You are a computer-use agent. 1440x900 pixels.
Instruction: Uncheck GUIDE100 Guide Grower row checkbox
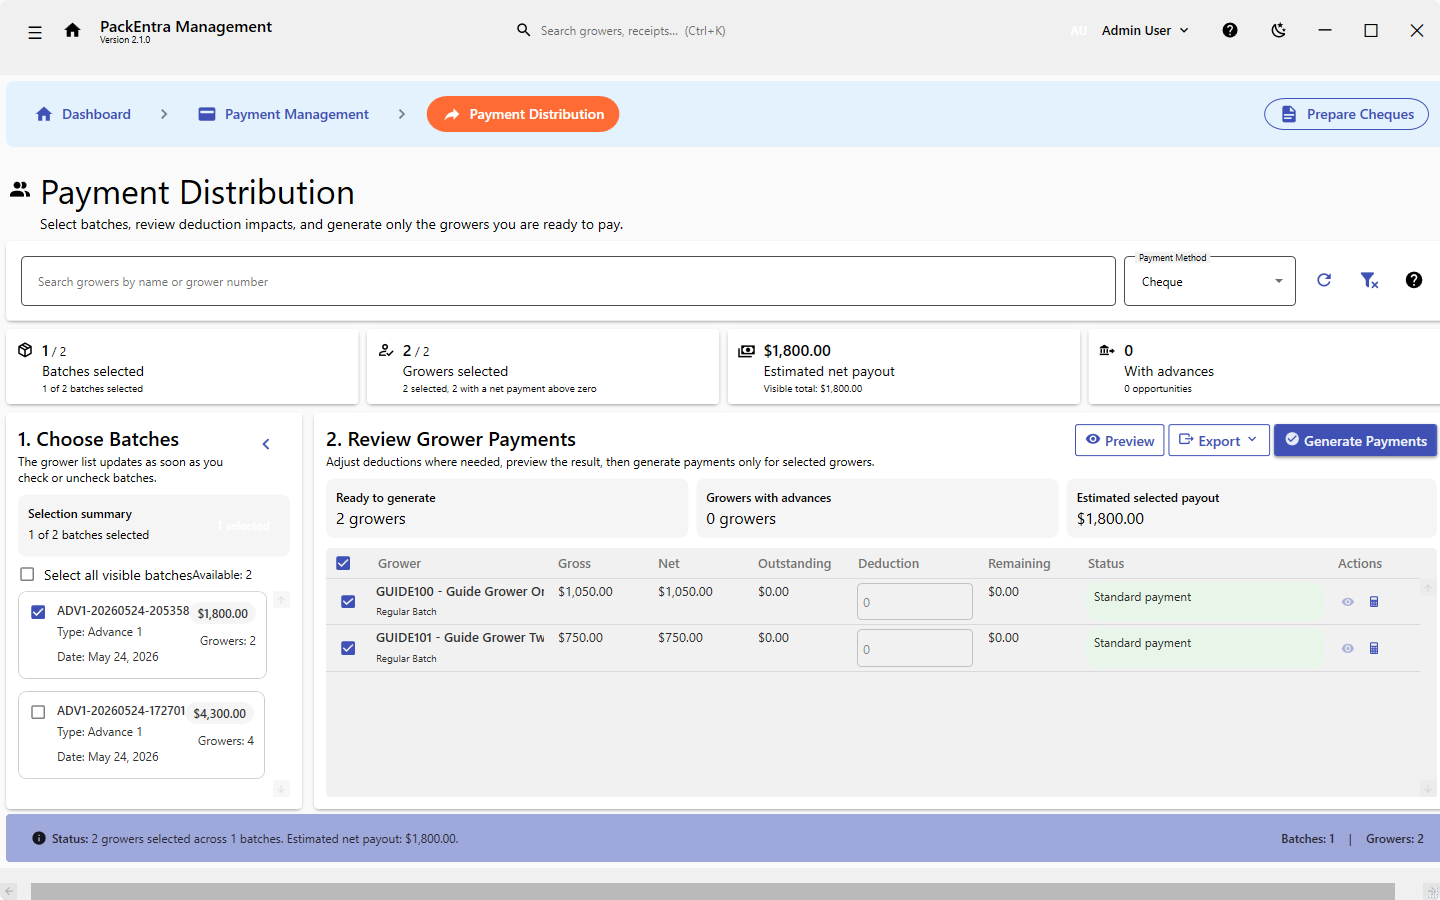tap(348, 602)
